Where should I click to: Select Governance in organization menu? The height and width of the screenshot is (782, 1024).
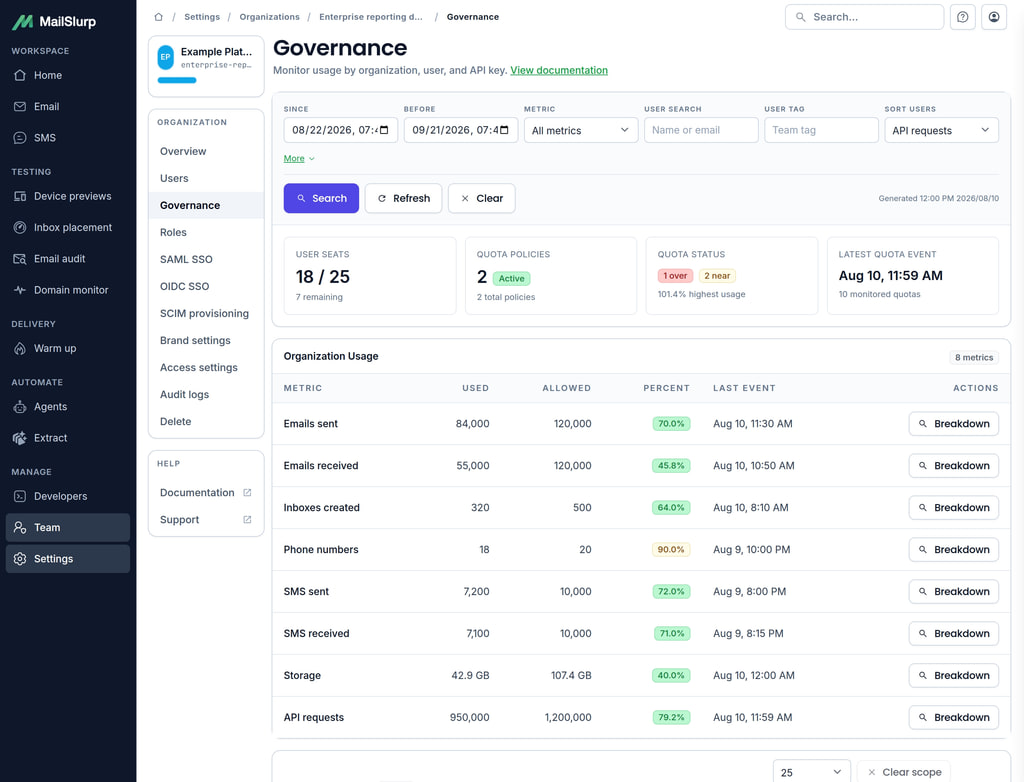(206, 205)
